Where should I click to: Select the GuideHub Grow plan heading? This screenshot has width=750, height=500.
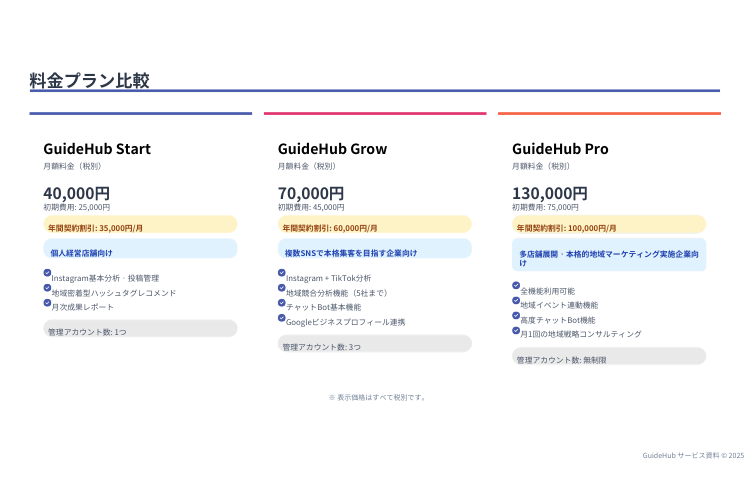[332, 149]
